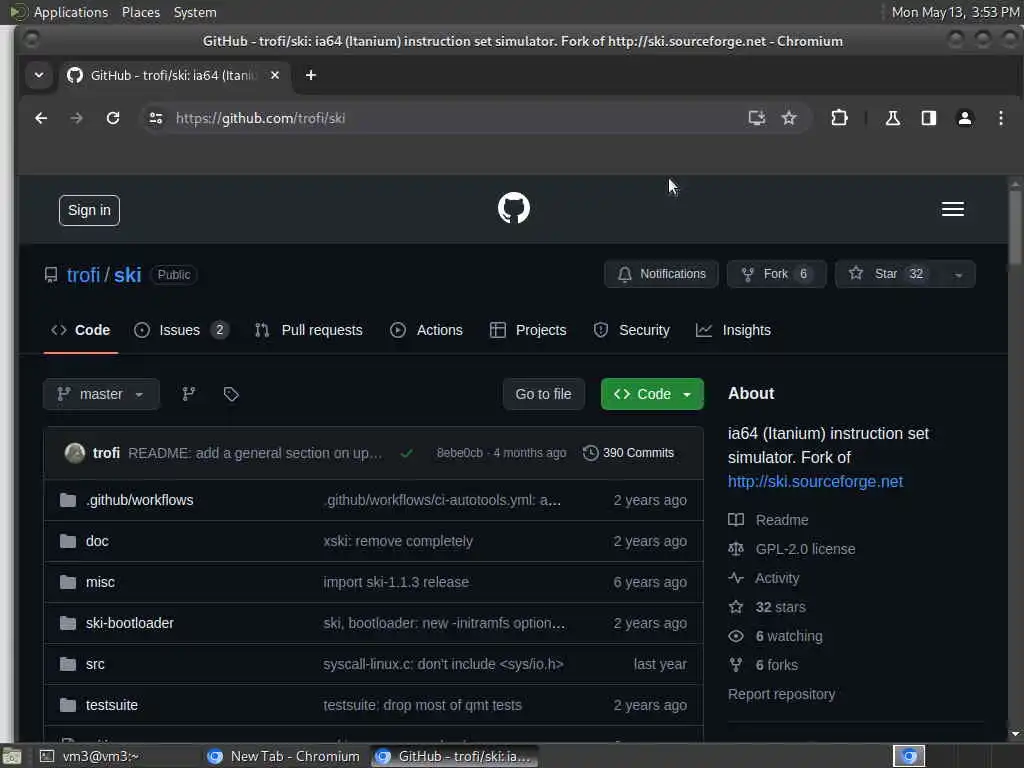The width and height of the screenshot is (1024, 768).
Task: Click the src folder icon
Action: tap(68, 664)
